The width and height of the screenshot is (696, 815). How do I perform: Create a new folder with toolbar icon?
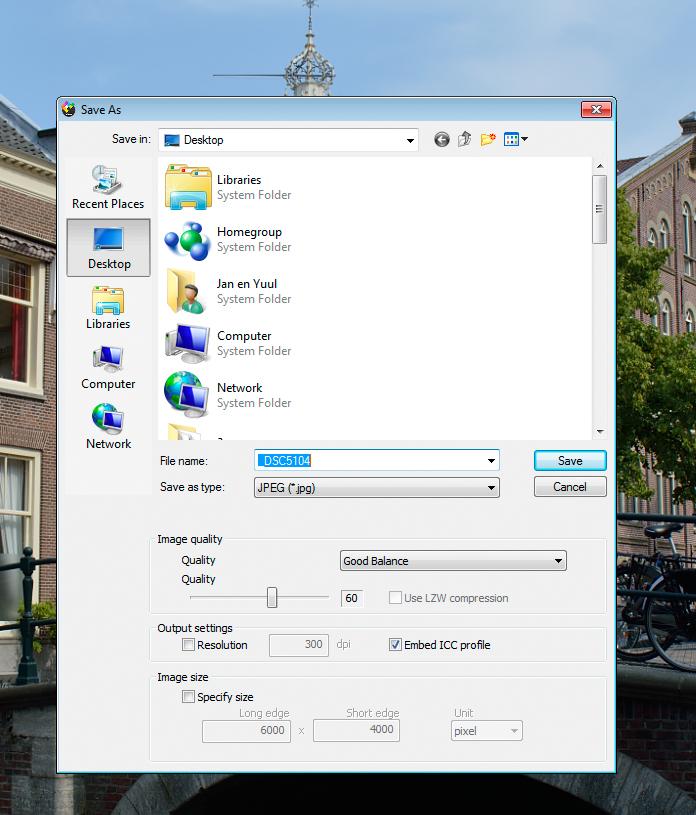pyautogui.click(x=488, y=139)
